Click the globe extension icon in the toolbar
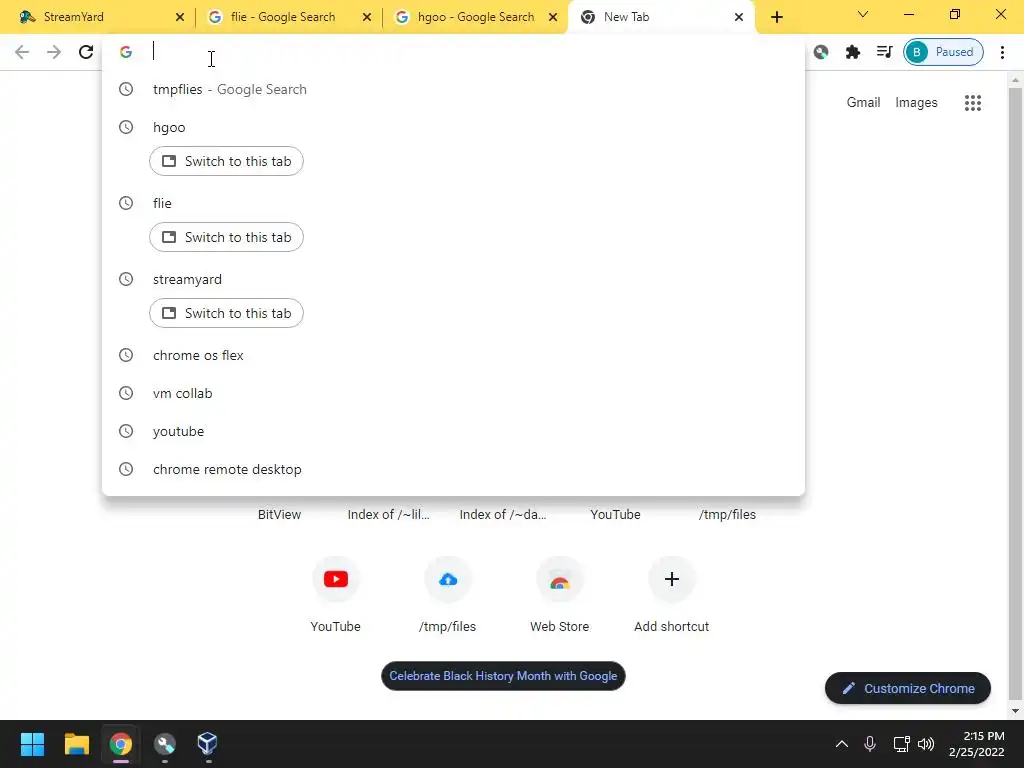Screen dimensions: 1024x768 point(821,52)
